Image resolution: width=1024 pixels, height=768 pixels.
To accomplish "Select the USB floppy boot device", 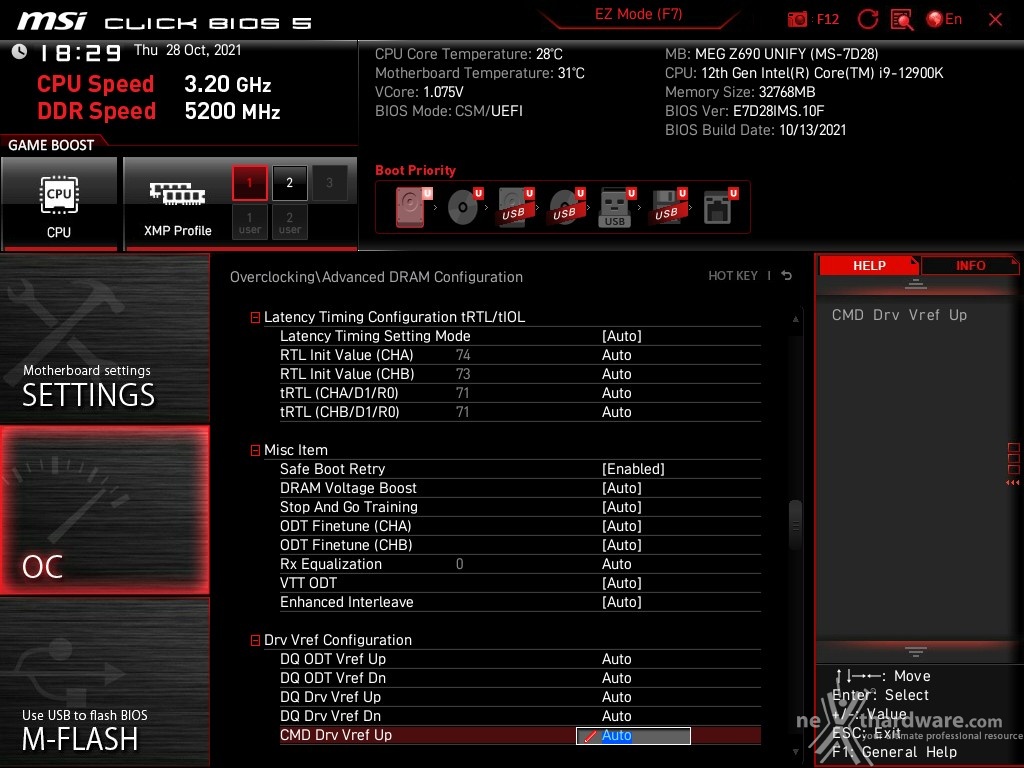I will (x=667, y=206).
